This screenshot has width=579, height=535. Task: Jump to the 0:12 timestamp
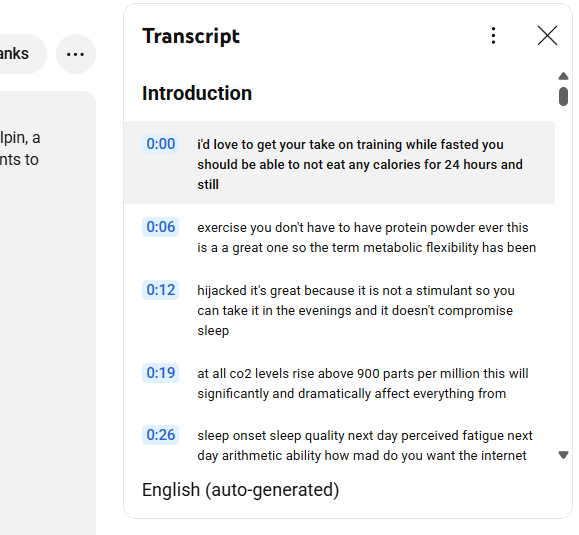[161, 290]
